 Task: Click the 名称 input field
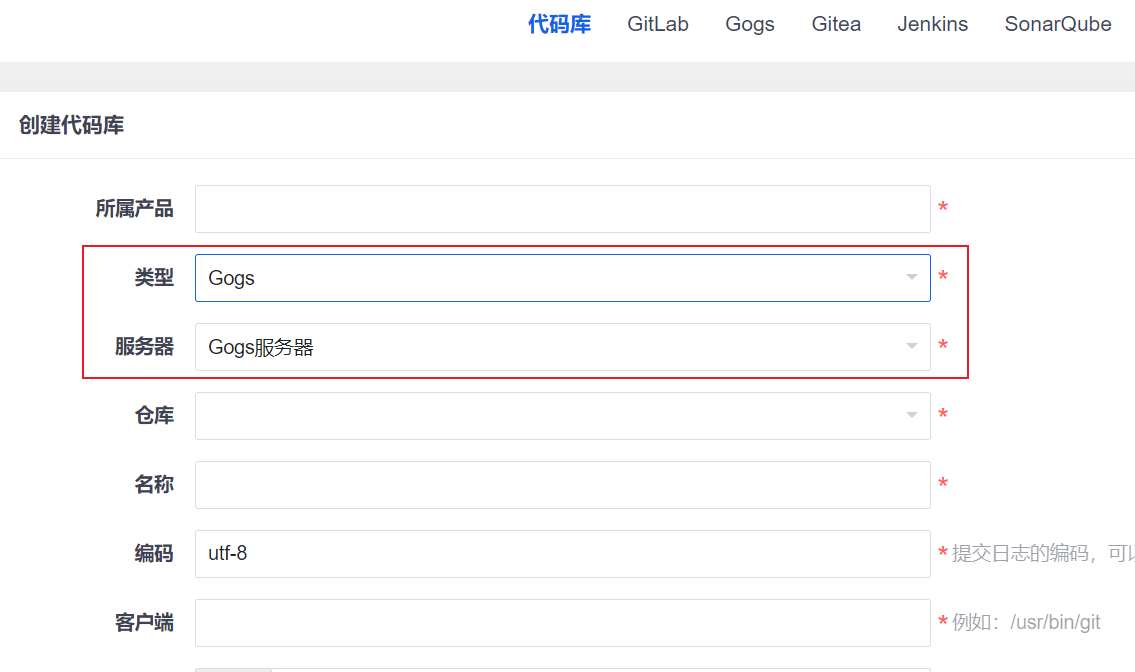coord(562,484)
